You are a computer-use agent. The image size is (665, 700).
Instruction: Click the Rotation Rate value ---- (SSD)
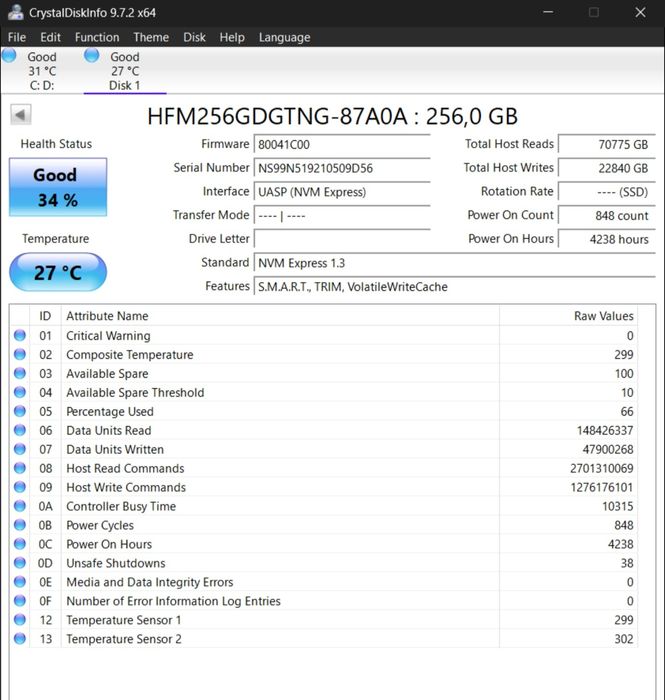click(x=607, y=192)
